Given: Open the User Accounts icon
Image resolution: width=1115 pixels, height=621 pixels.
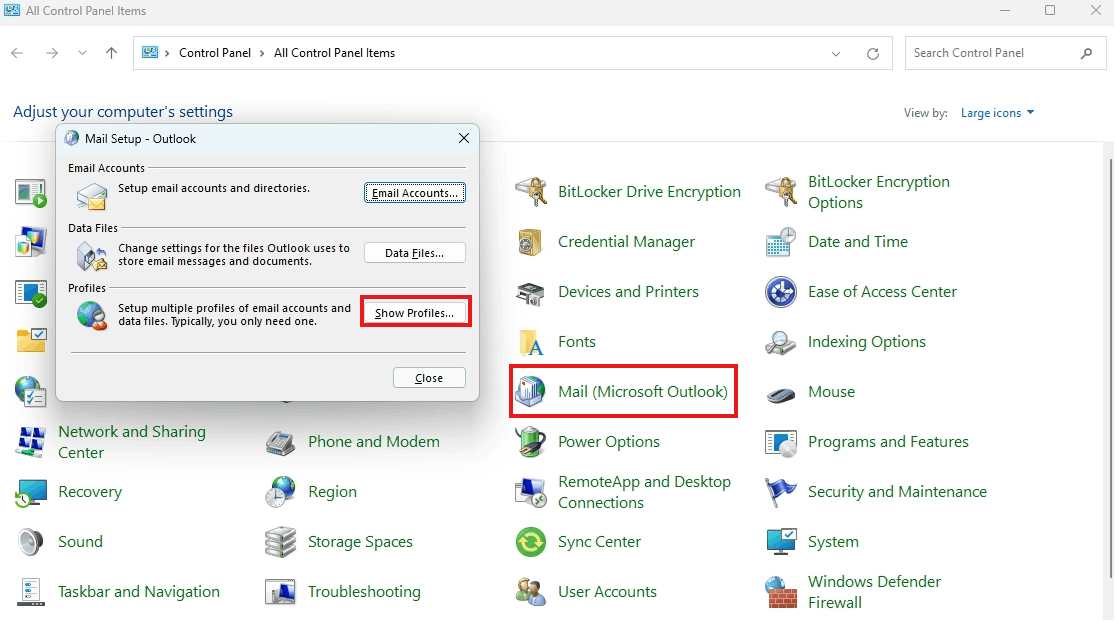Looking at the screenshot, I should pyautogui.click(x=530, y=592).
